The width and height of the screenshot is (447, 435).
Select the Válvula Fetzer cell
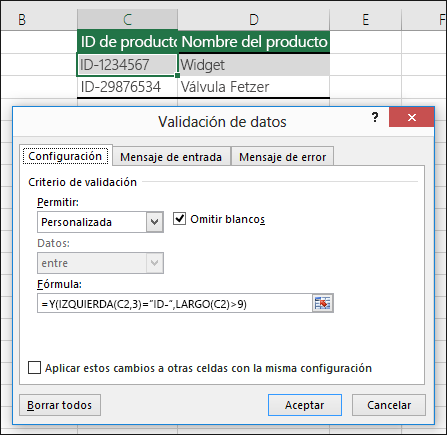[254, 87]
